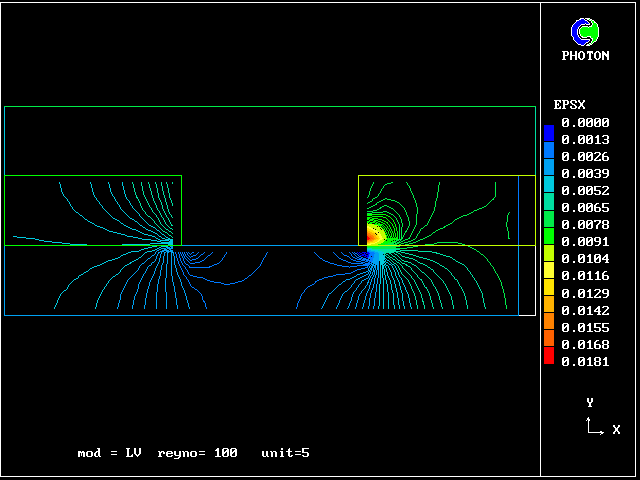This screenshot has height=480, width=640.
Task: Click the 0.0091 legend value
Action: pyautogui.click(x=585, y=242)
